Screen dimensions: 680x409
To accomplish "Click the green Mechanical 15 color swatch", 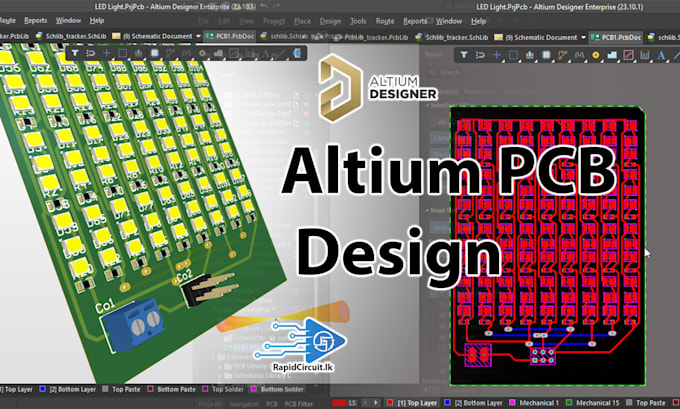I will click(x=569, y=403).
